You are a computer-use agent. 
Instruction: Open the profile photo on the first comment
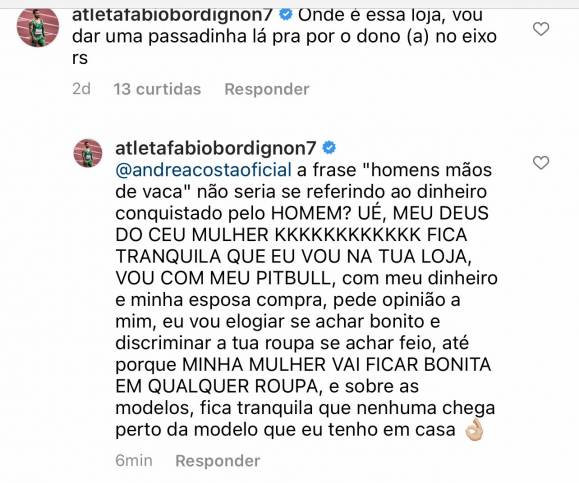click(x=38, y=27)
